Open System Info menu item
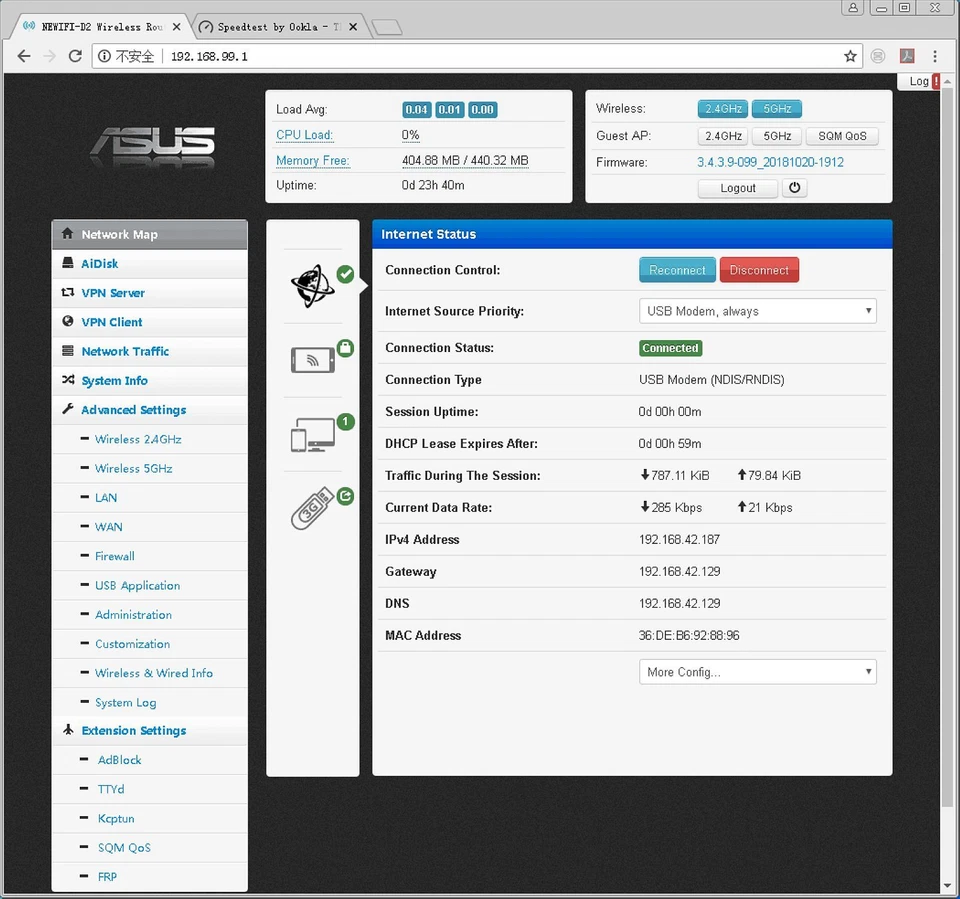The image size is (960, 899). [150, 381]
